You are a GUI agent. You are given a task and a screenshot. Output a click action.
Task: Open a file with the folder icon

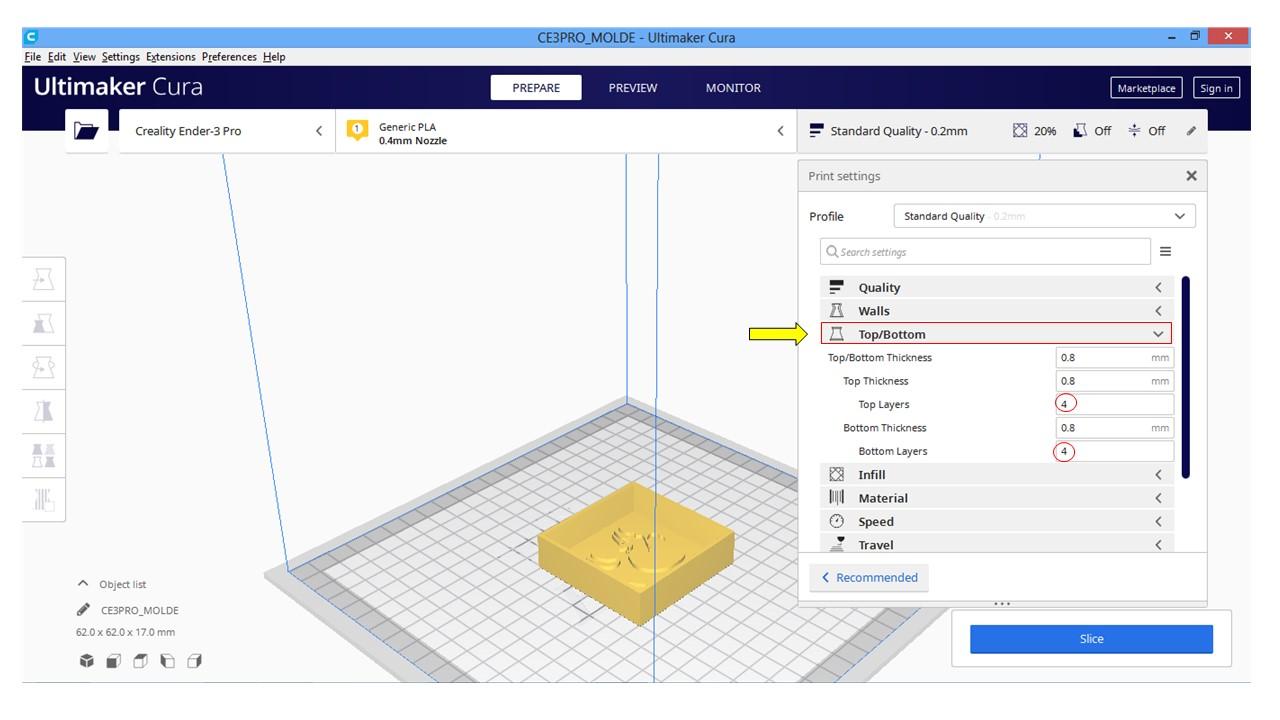[87, 131]
